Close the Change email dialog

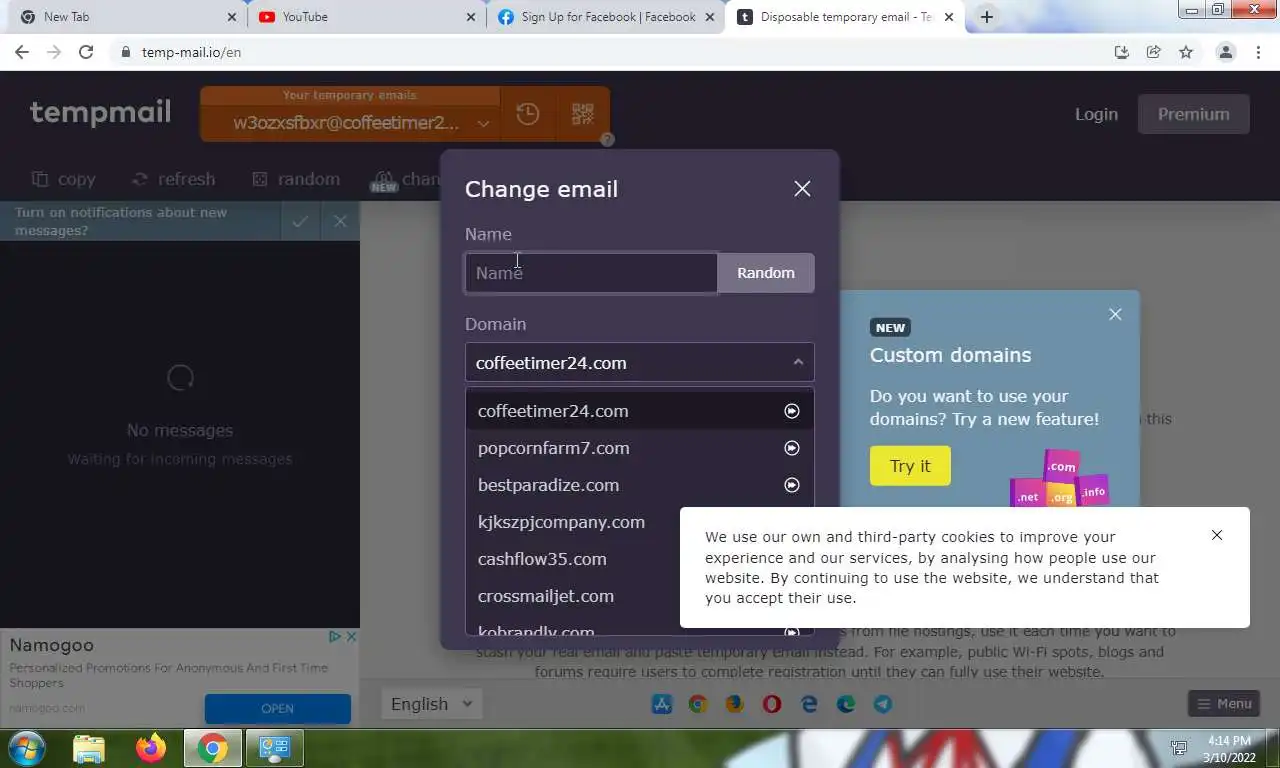(802, 189)
